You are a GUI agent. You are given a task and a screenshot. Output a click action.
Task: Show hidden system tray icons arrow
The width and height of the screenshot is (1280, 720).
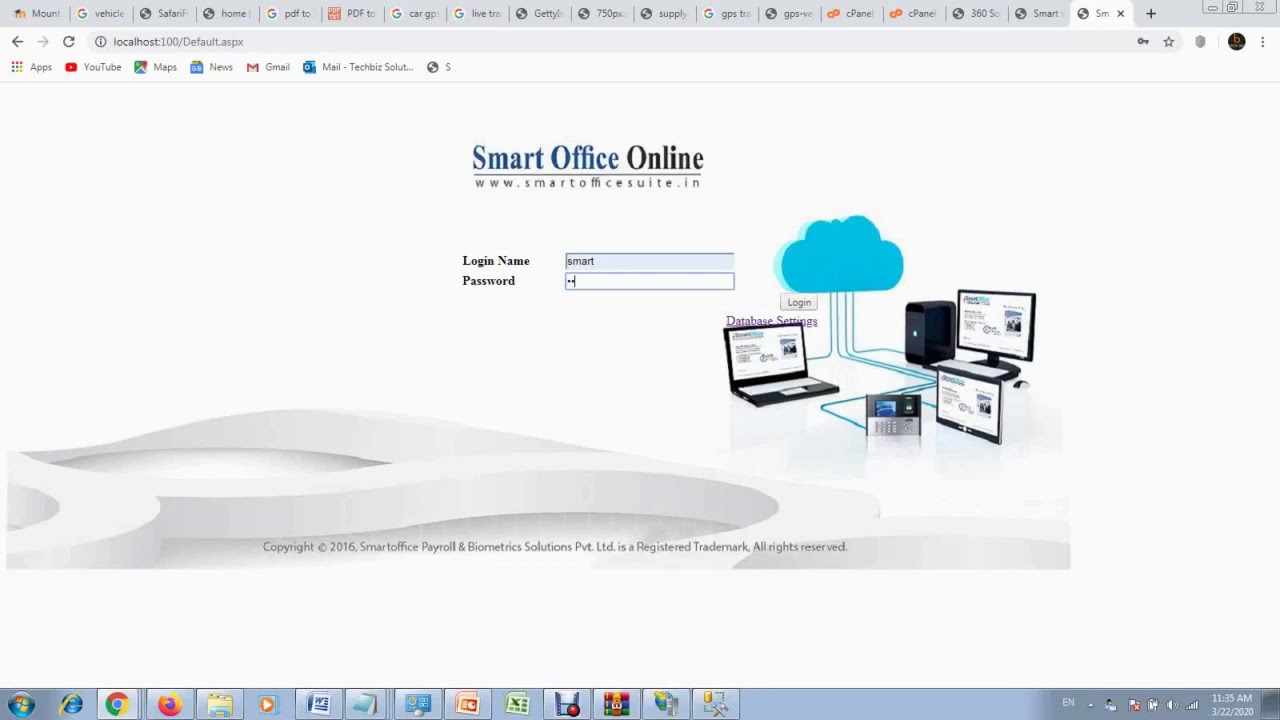[x=1090, y=705]
